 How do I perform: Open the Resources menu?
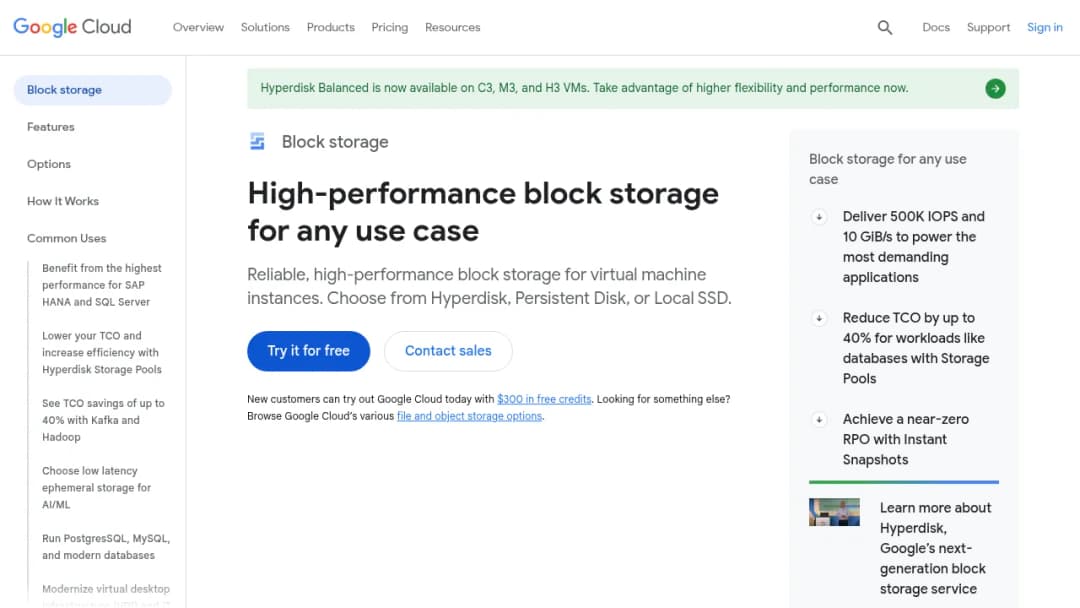[x=453, y=28]
